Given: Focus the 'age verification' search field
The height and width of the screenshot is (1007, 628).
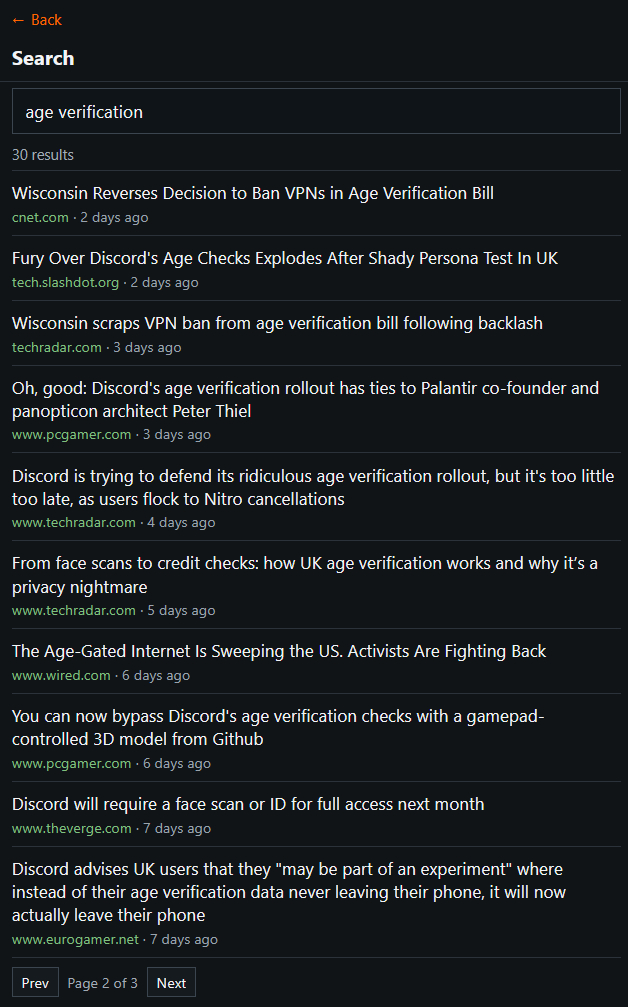Looking at the screenshot, I should click(316, 112).
